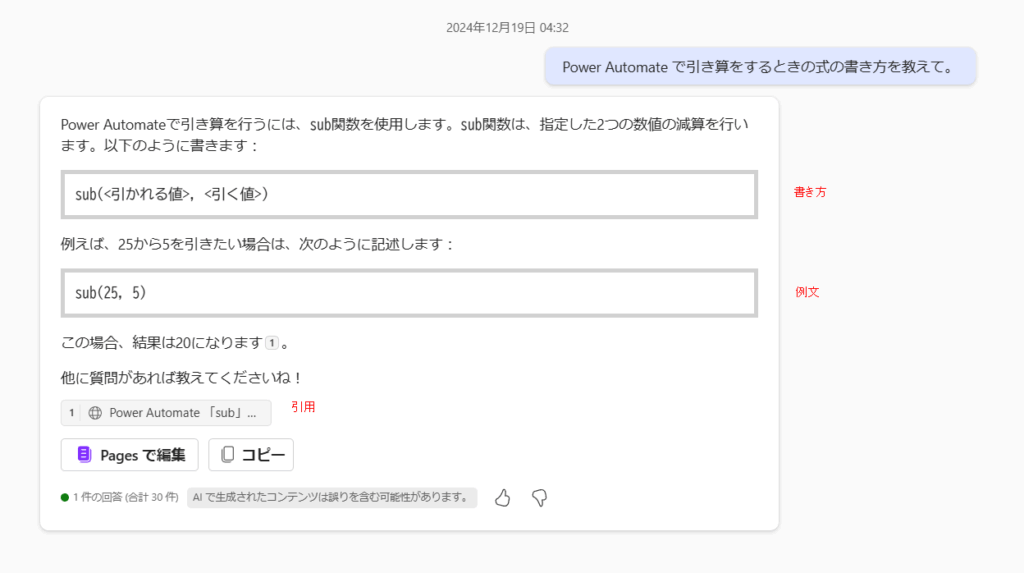Click the 2024年12月19日 04:32 timestamp
The image size is (1024, 573).
click(x=507, y=27)
